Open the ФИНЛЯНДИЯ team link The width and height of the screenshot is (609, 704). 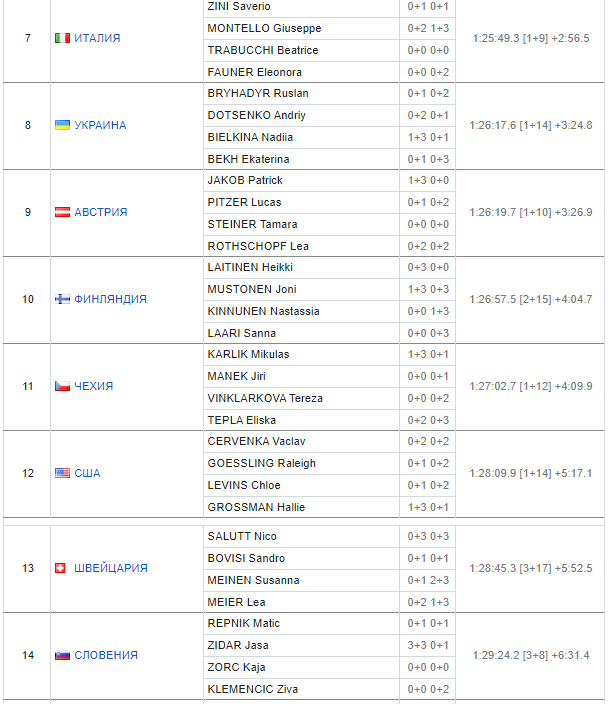point(110,299)
